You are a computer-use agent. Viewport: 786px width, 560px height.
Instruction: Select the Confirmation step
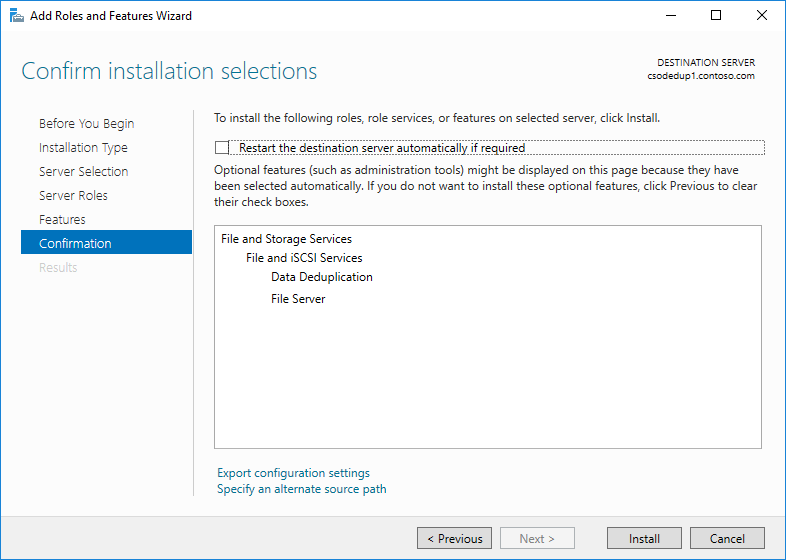click(75, 244)
